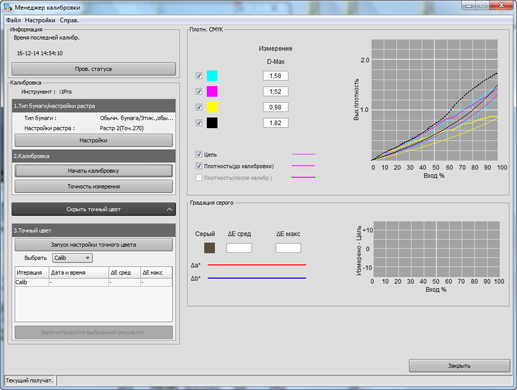Click the magenta color swatch
Viewport: 517px width, 390px height.
(x=212, y=91)
